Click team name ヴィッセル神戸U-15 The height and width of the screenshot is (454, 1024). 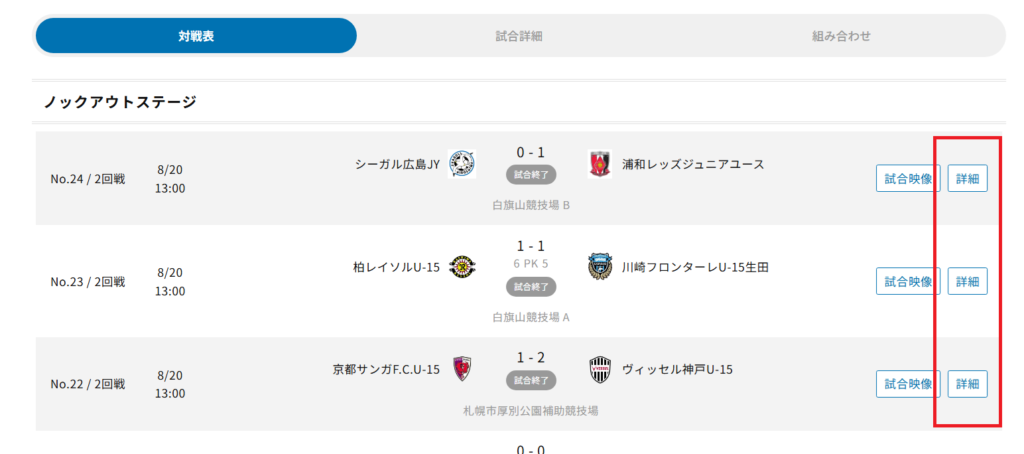tap(677, 370)
